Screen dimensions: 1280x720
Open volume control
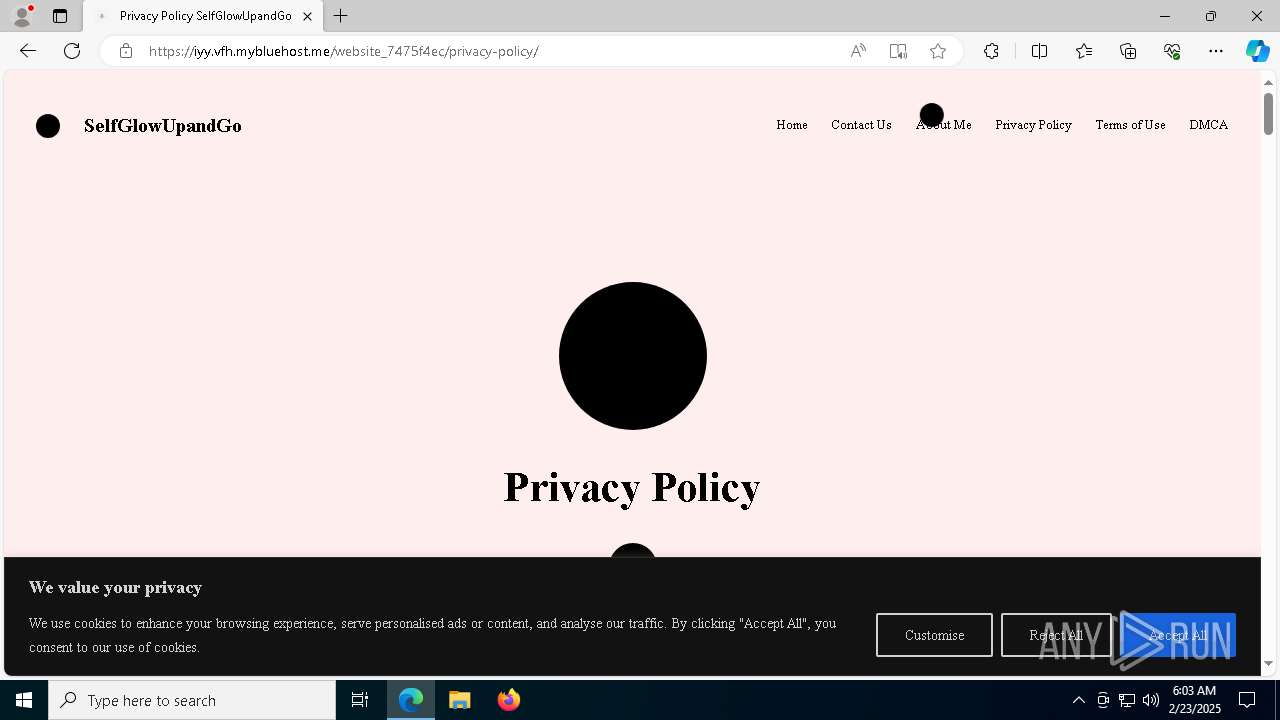pos(1151,700)
